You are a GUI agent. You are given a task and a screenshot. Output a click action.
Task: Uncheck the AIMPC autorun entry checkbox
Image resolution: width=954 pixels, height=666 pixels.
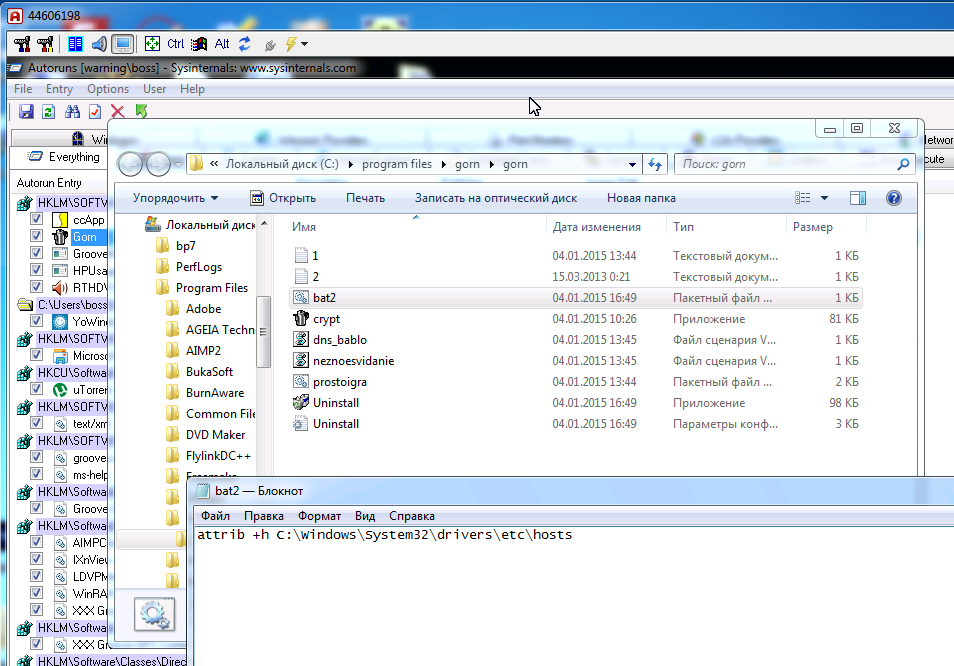pyautogui.click(x=36, y=542)
